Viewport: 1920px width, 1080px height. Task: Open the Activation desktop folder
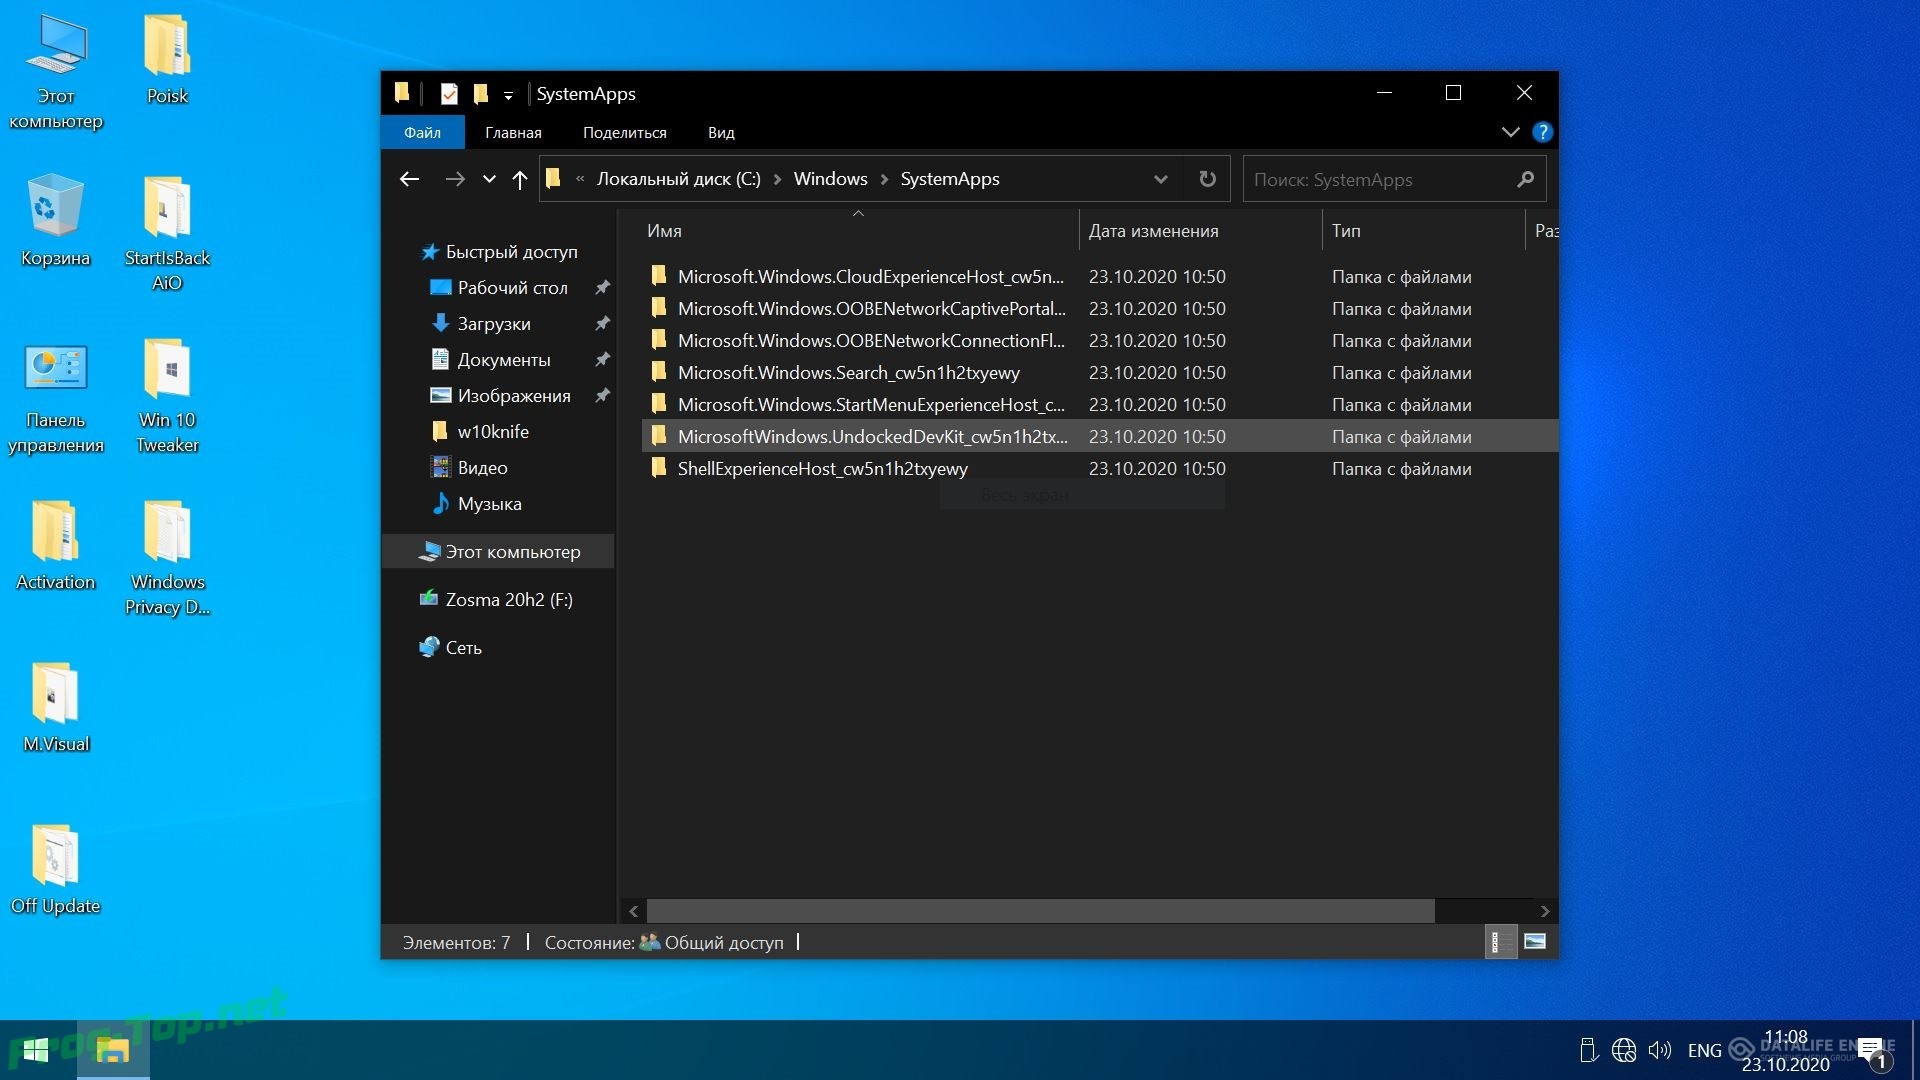56,545
